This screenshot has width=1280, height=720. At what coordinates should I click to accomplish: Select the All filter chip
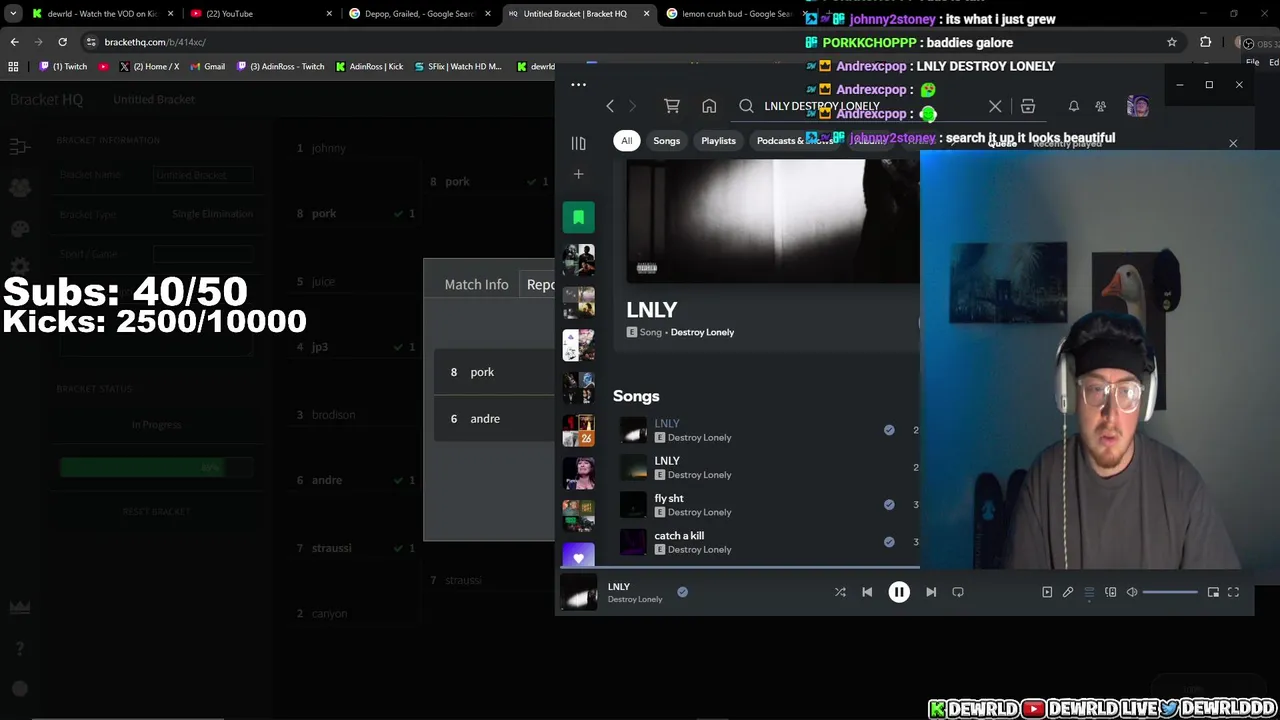626,141
